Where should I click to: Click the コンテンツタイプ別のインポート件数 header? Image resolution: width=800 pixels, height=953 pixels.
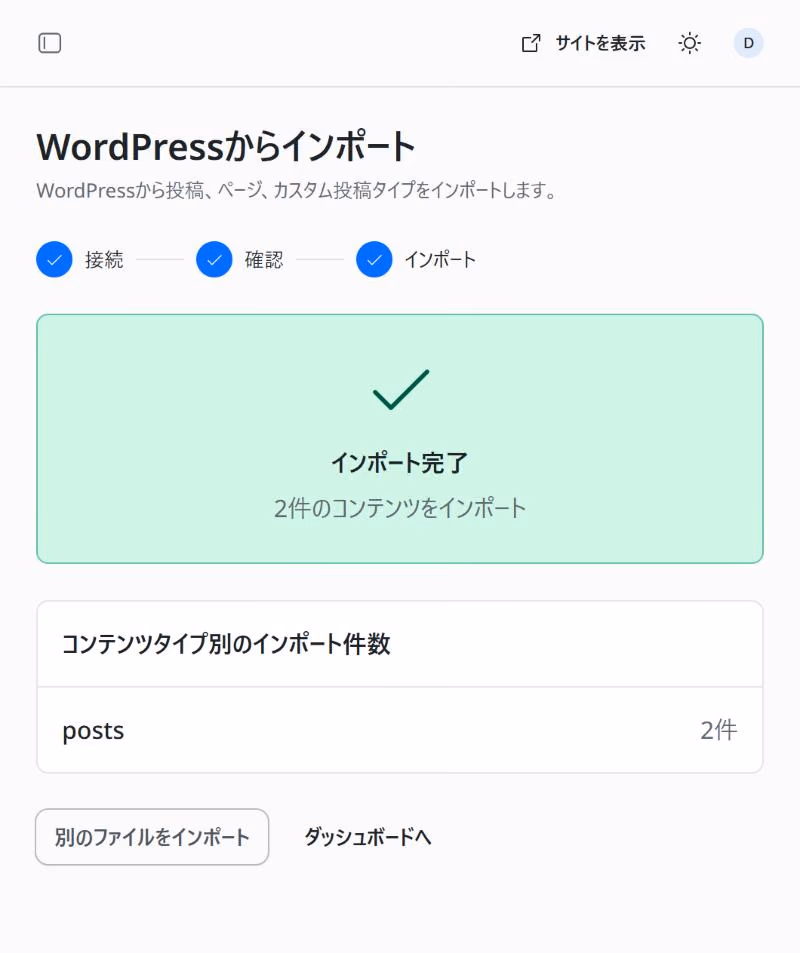(x=226, y=644)
